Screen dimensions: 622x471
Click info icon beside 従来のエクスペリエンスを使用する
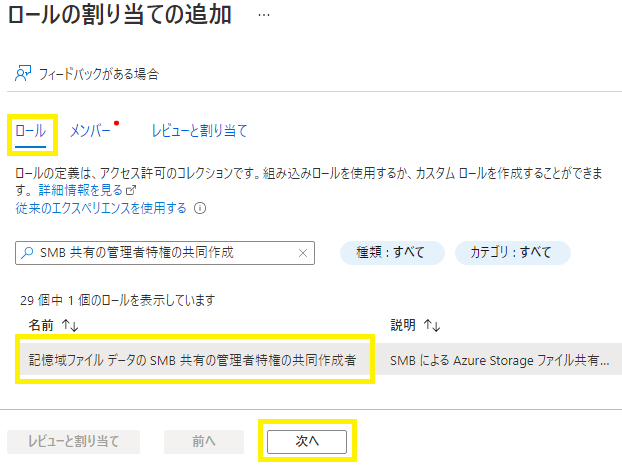pos(200,208)
